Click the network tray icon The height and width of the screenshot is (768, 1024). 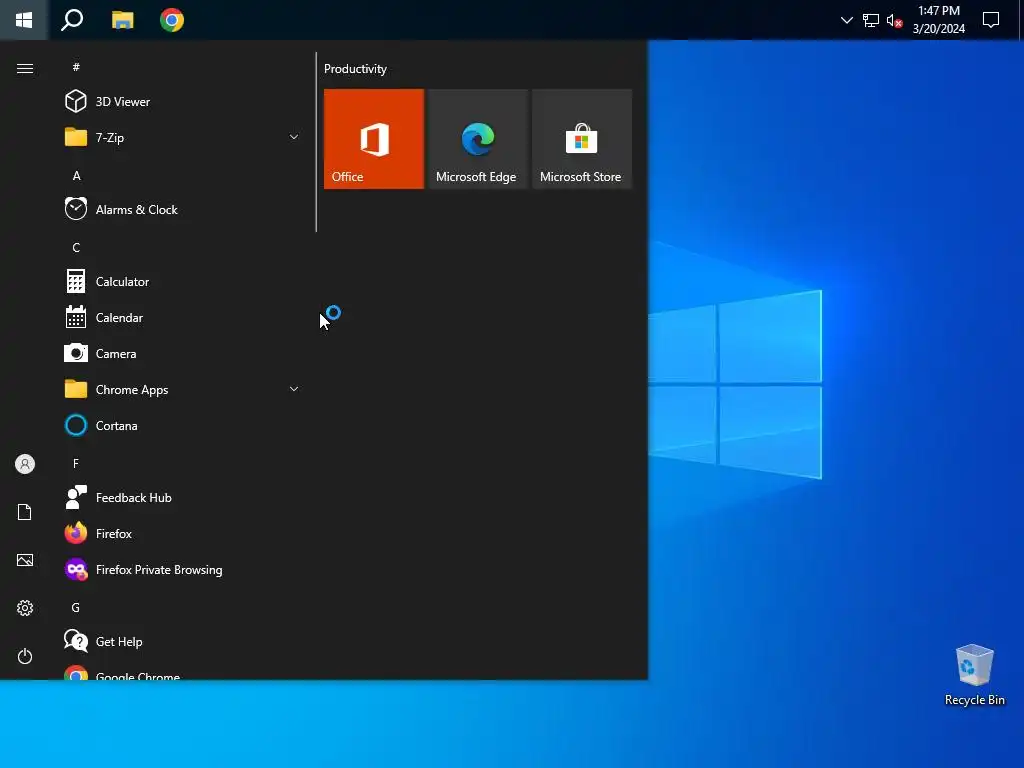pos(871,20)
